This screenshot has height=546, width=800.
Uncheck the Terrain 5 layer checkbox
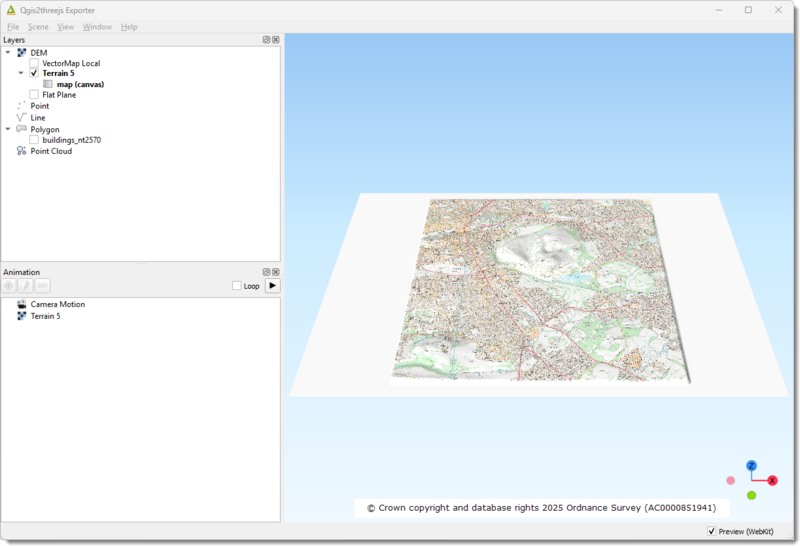pyautogui.click(x=34, y=73)
